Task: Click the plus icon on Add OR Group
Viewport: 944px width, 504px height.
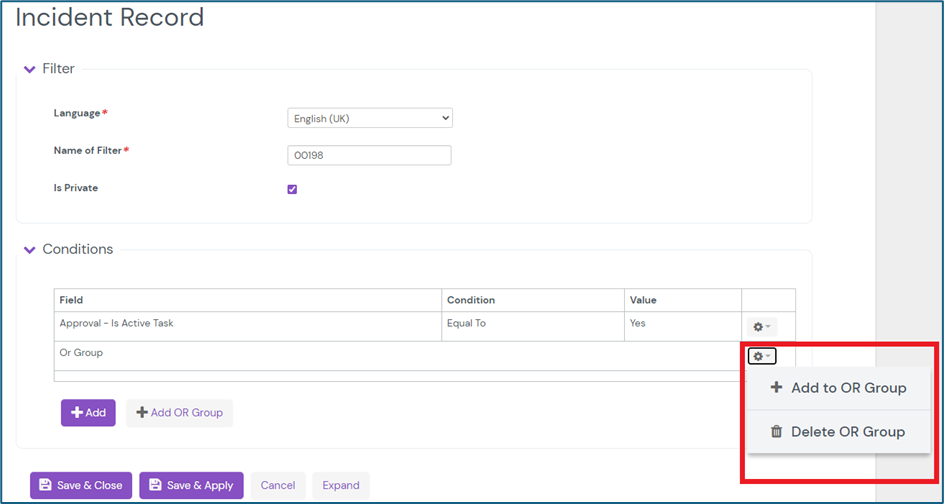Action: tap(141, 413)
